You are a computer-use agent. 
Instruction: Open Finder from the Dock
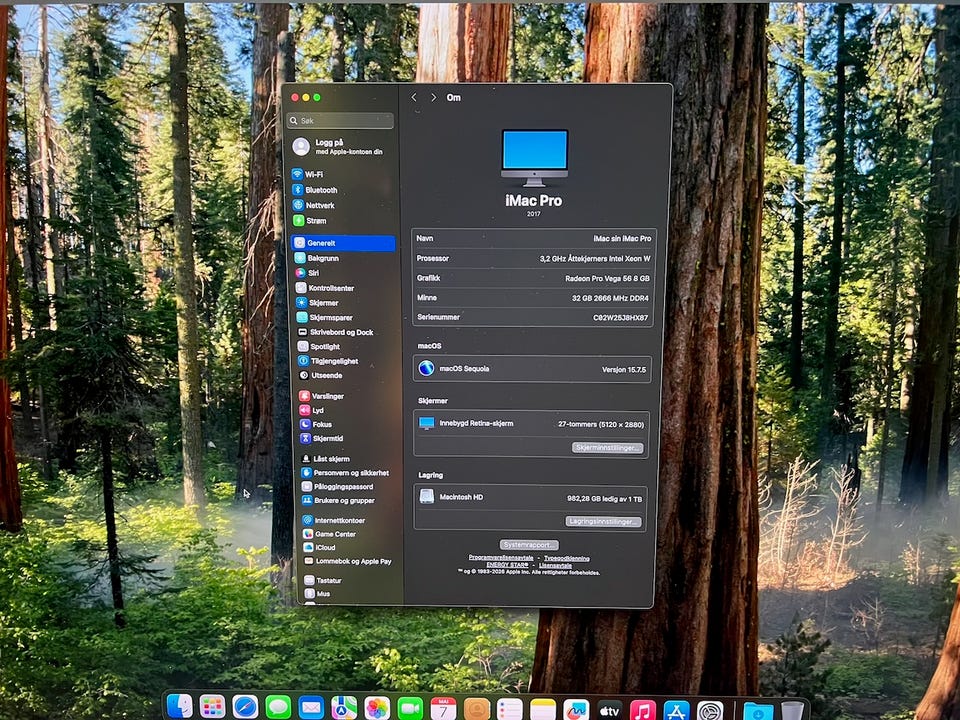pyautogui.click(x=179, y=707)
